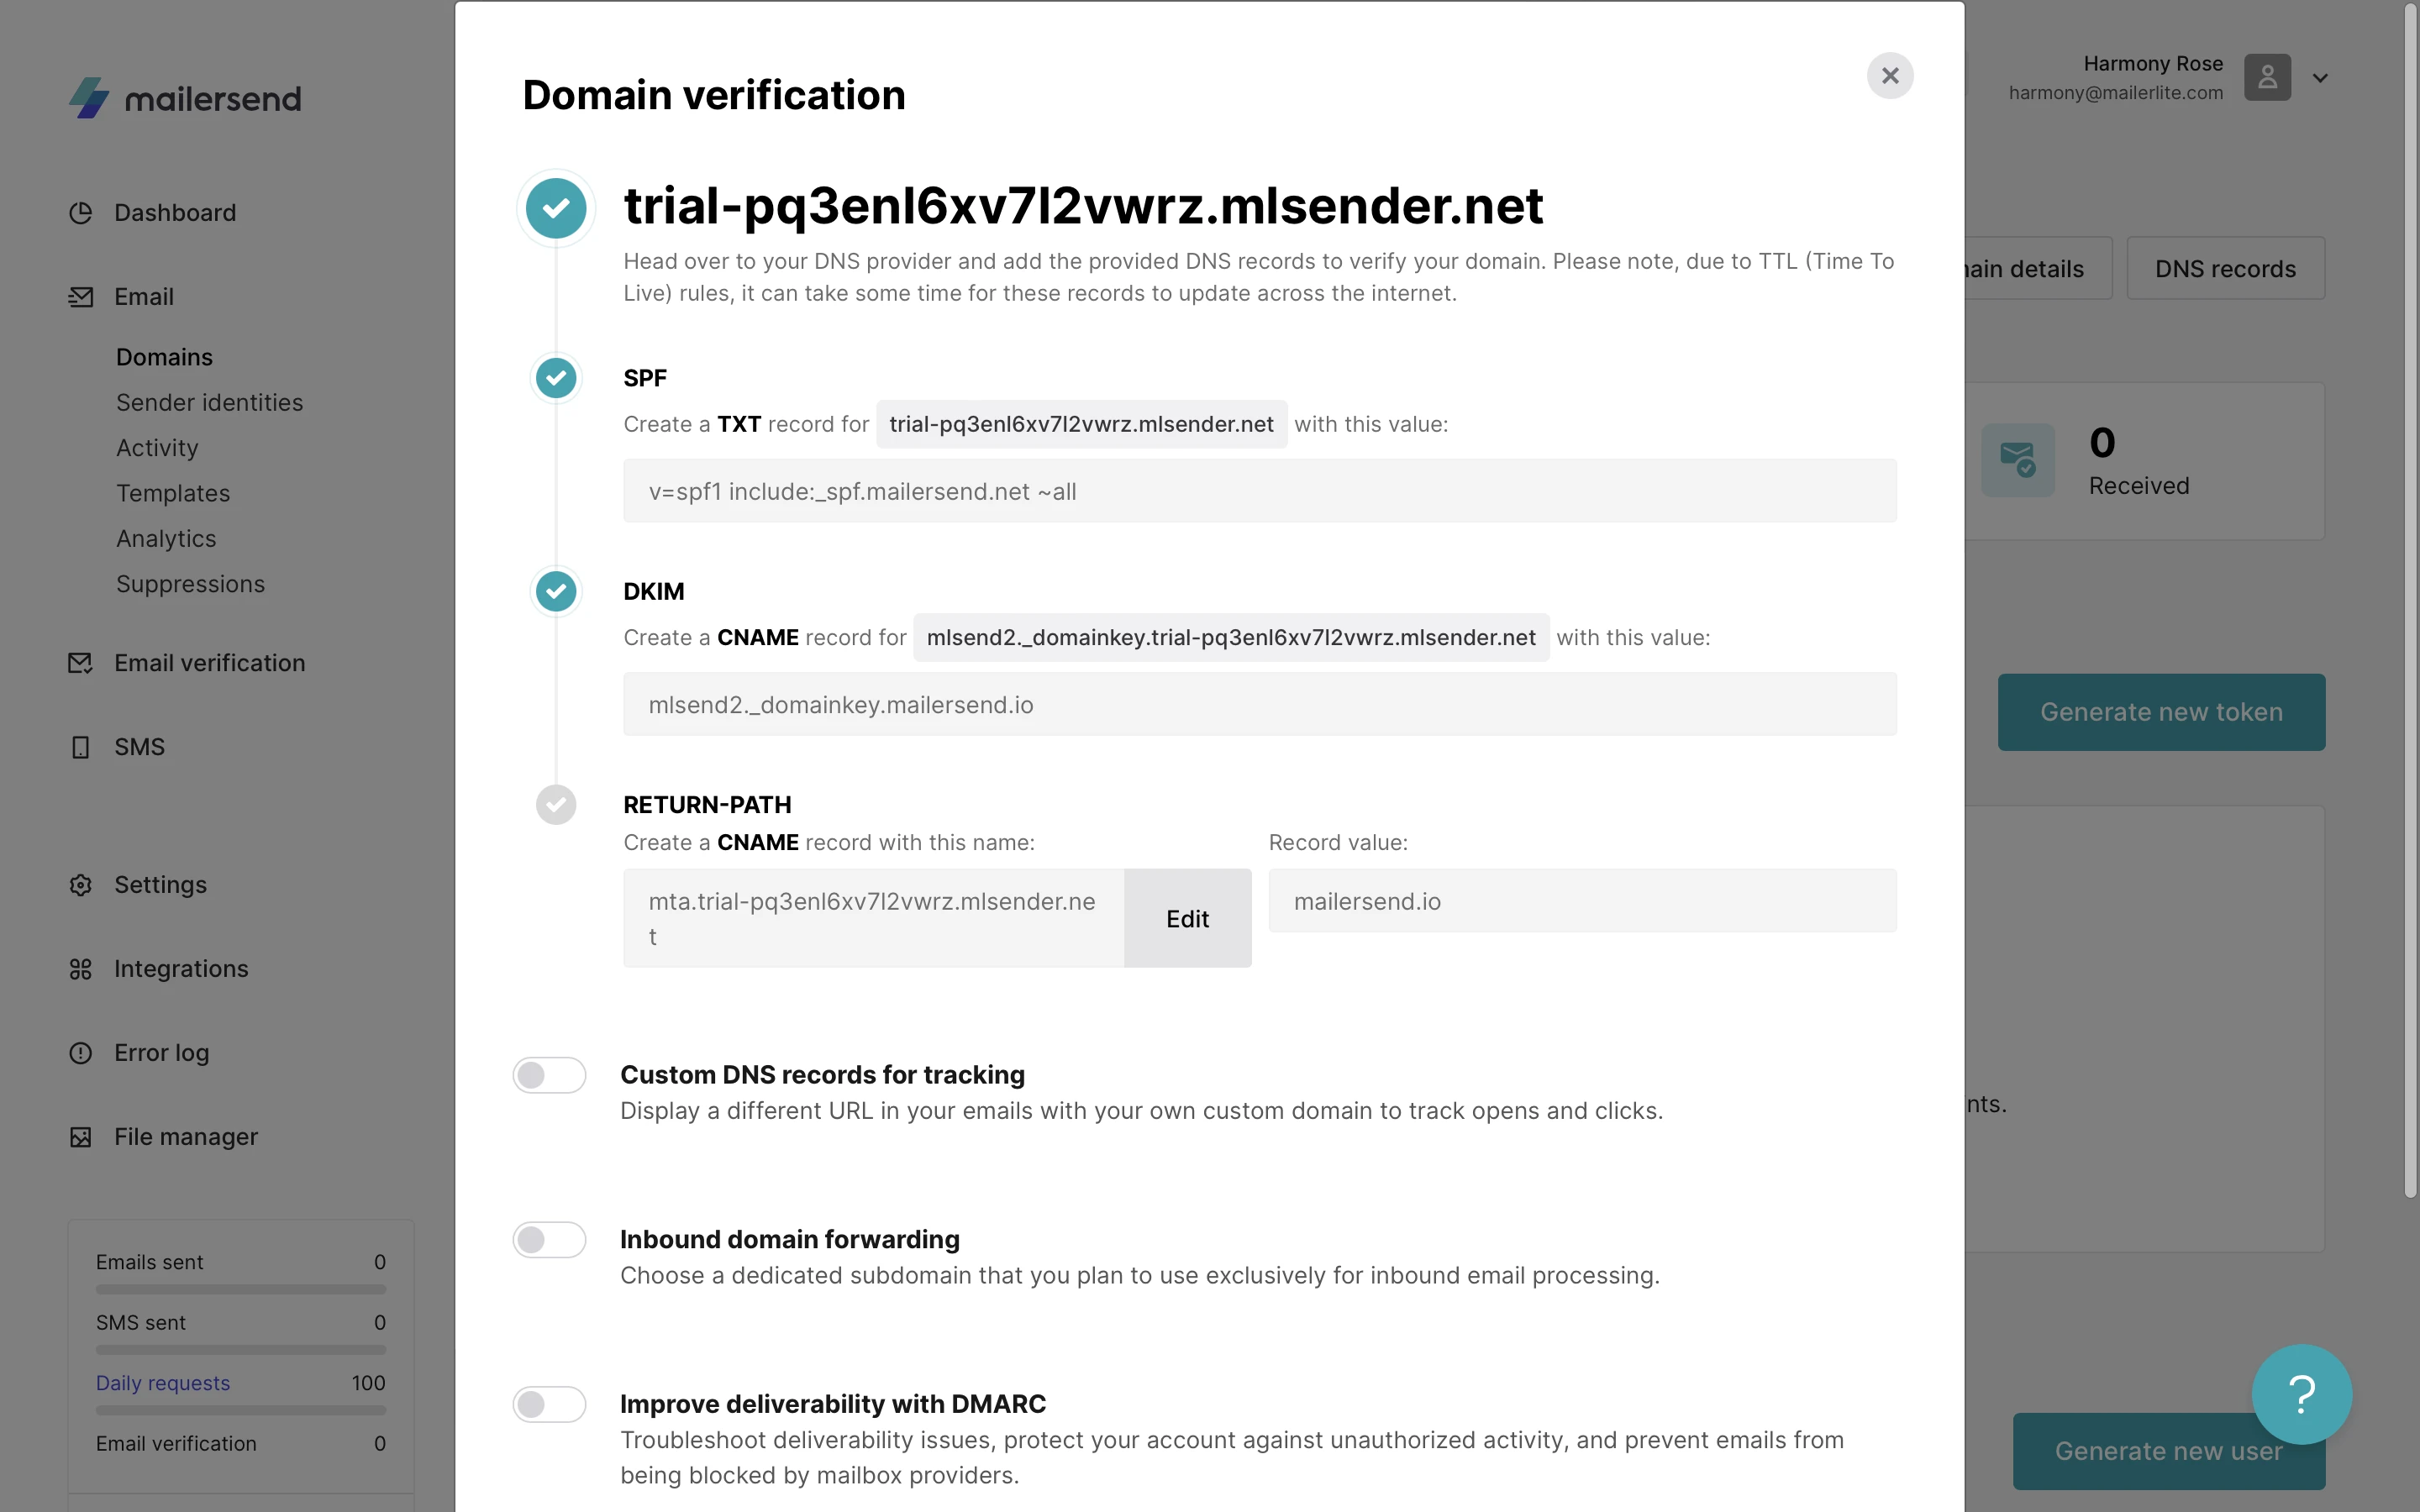Click the SMS phone icon
Viewport: 2420px width, 1512px height.
click(80, 747)
